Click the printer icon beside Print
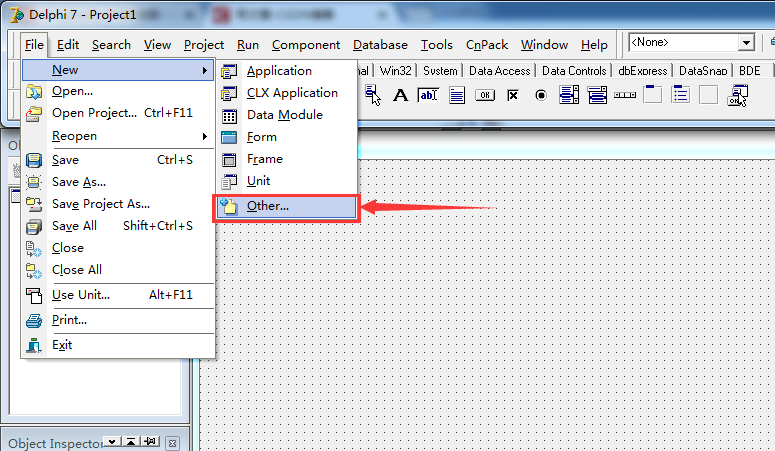775x451 pixels. click(34, 321)
